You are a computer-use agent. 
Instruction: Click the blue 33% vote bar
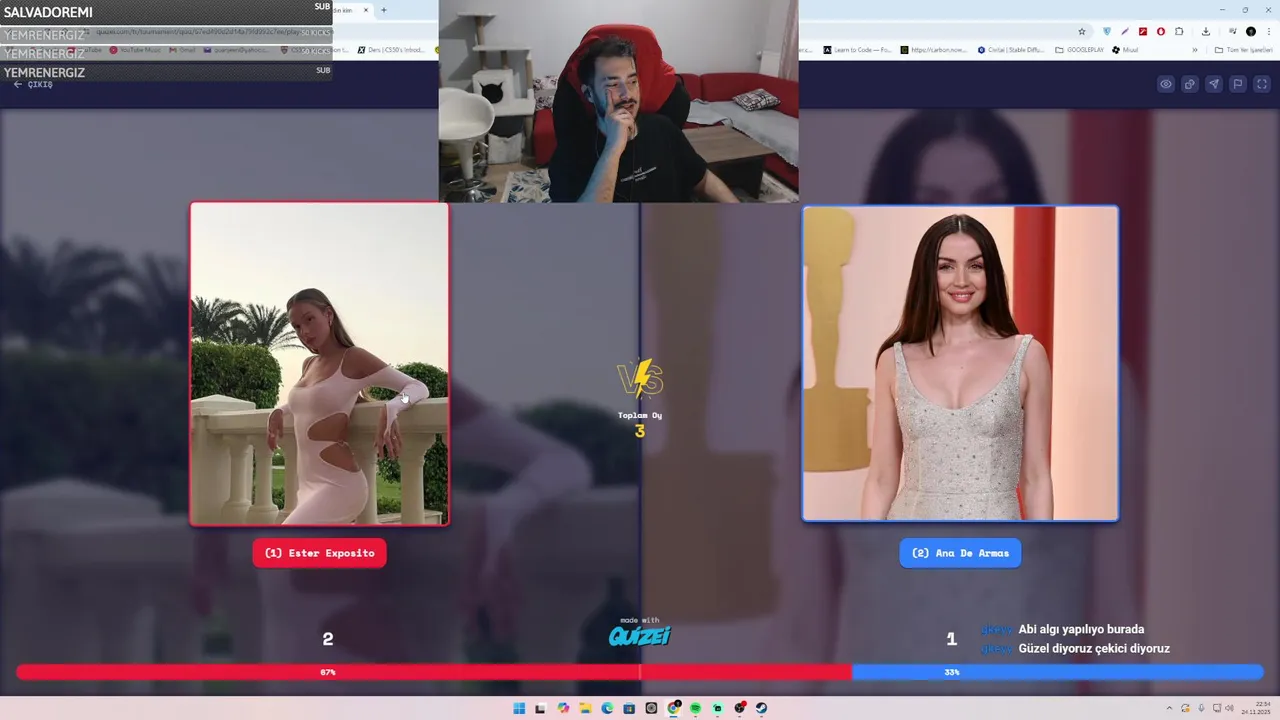tap(1057, 672)
